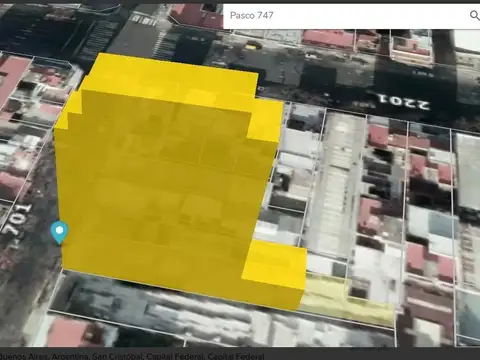The width and height of the screenshot is (480, 360).
Task: Click the crosswalk at the top street intersection
Action: click(x=144, y=19)
